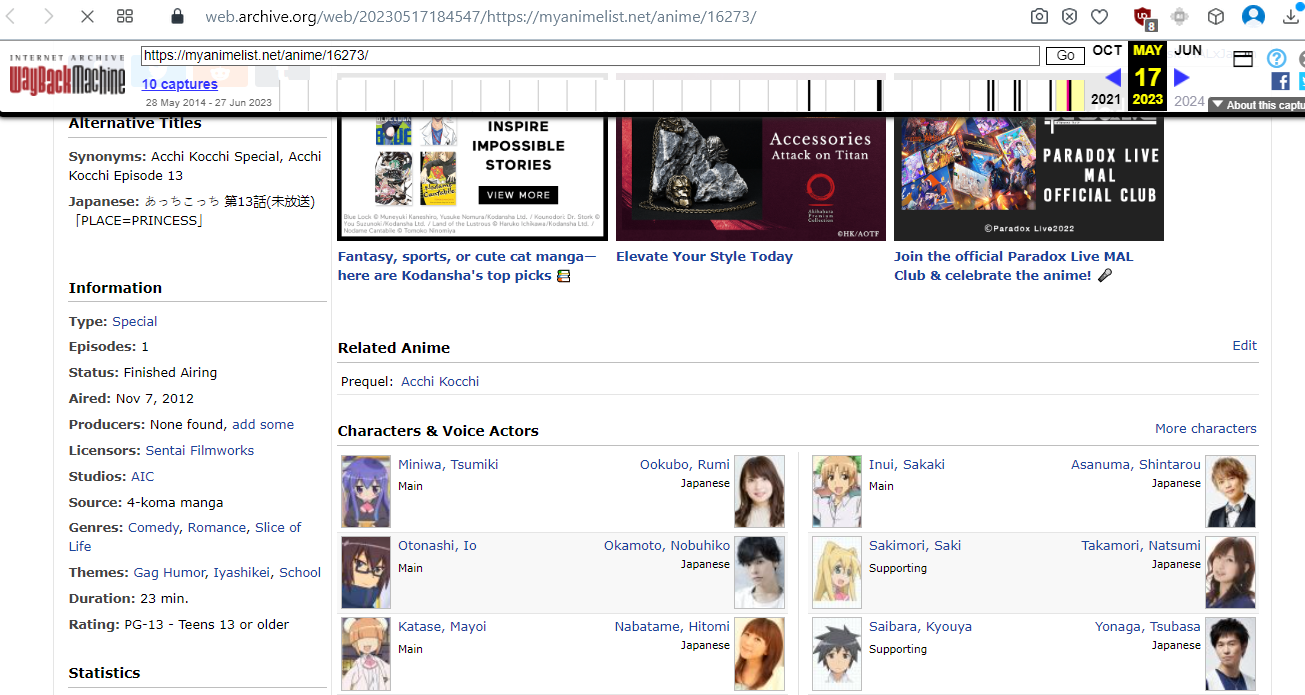Click the Wayback Machine logo
The image size is (1305, 695).
[x=68, y=75]
